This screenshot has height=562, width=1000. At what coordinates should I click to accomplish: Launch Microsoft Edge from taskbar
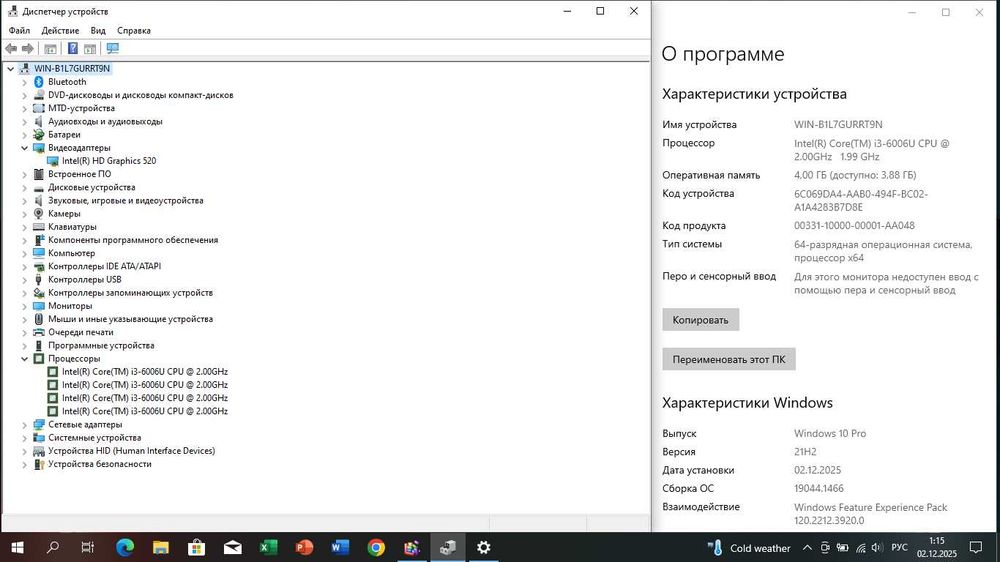point(125,547)
